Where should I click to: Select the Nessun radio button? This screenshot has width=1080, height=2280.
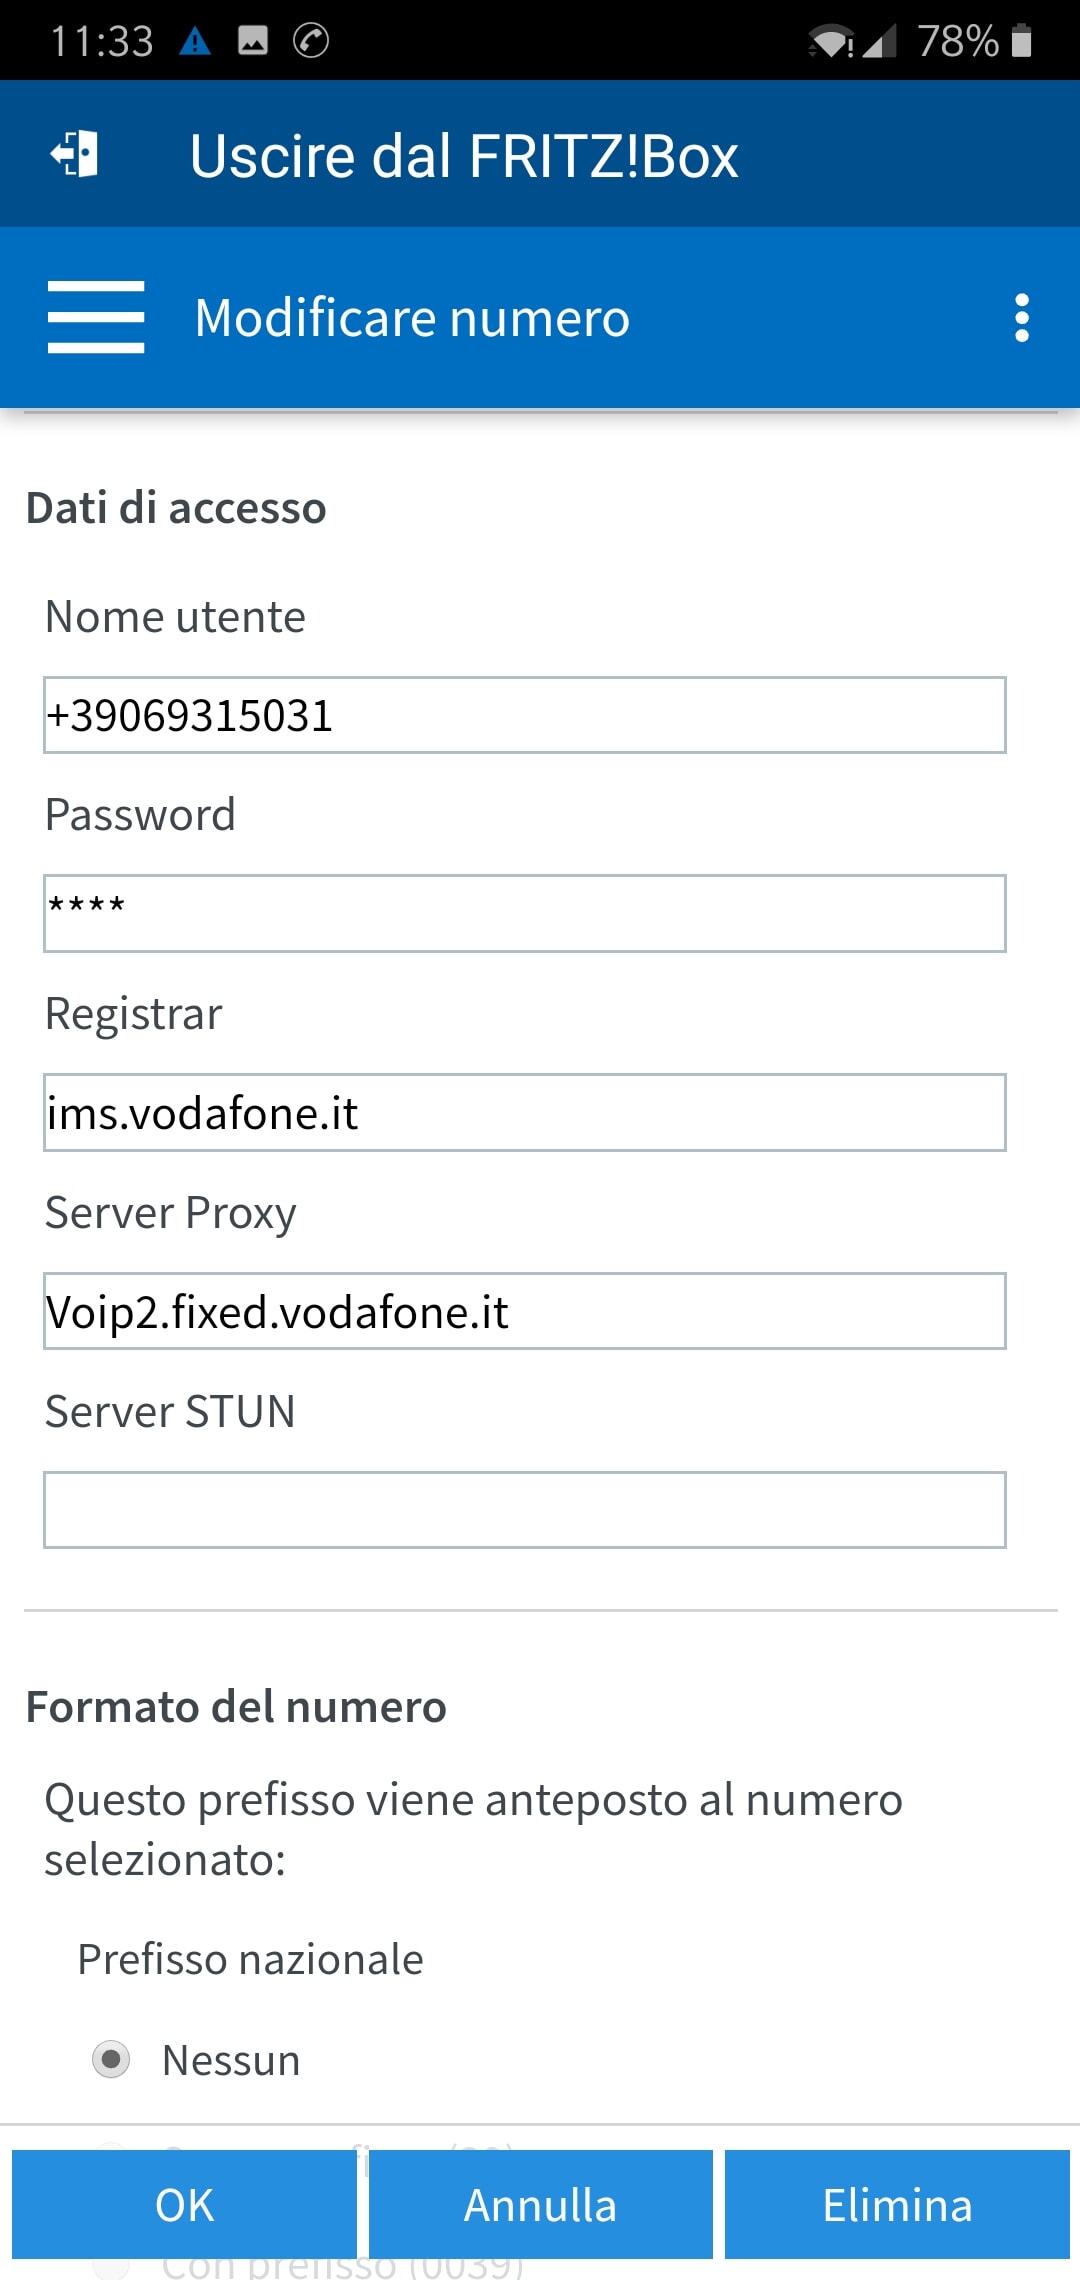click(x=111, y=2059)
